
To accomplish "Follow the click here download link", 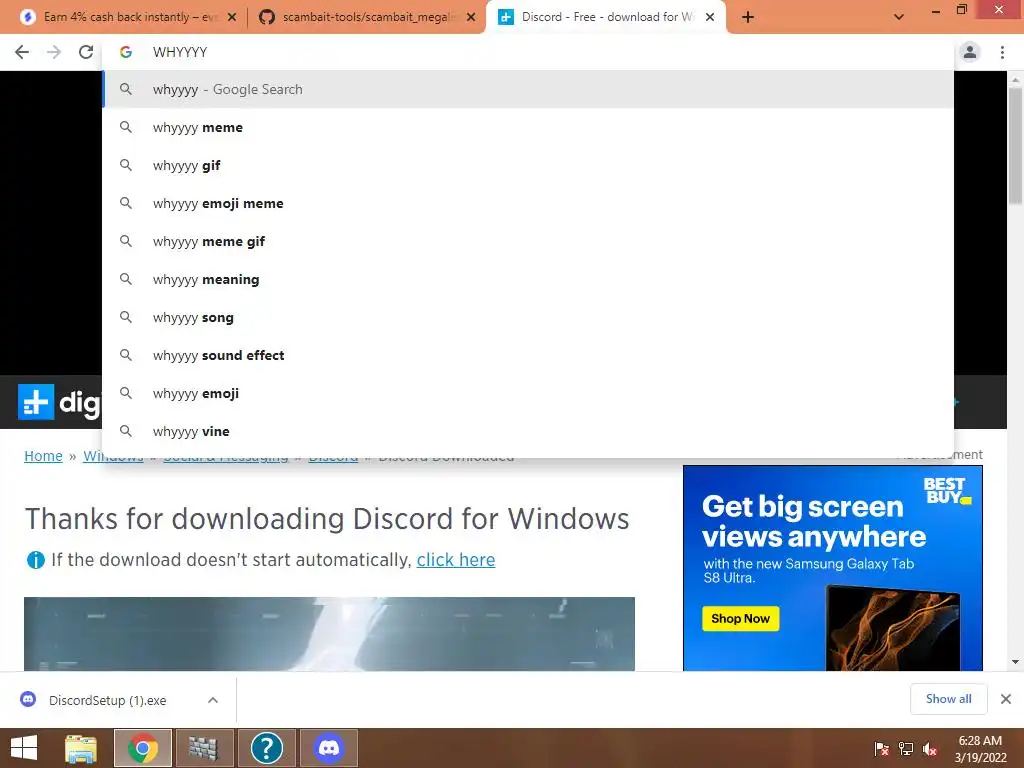I will tap(456, 560).
